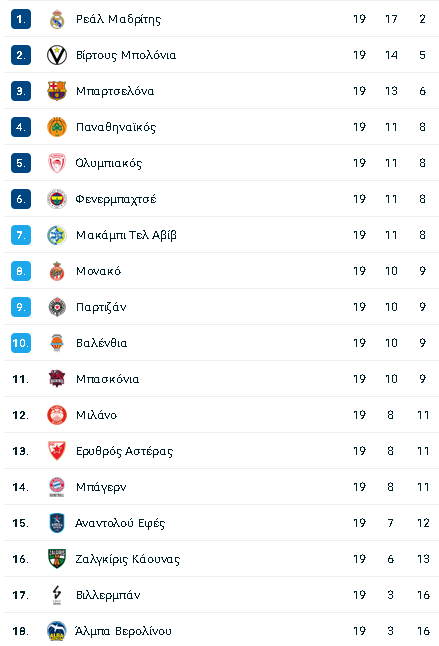Click the light-blue rank 10 badge
This screenshot has width=439, height=646.
pyautogui.click(x=21, y=343)
